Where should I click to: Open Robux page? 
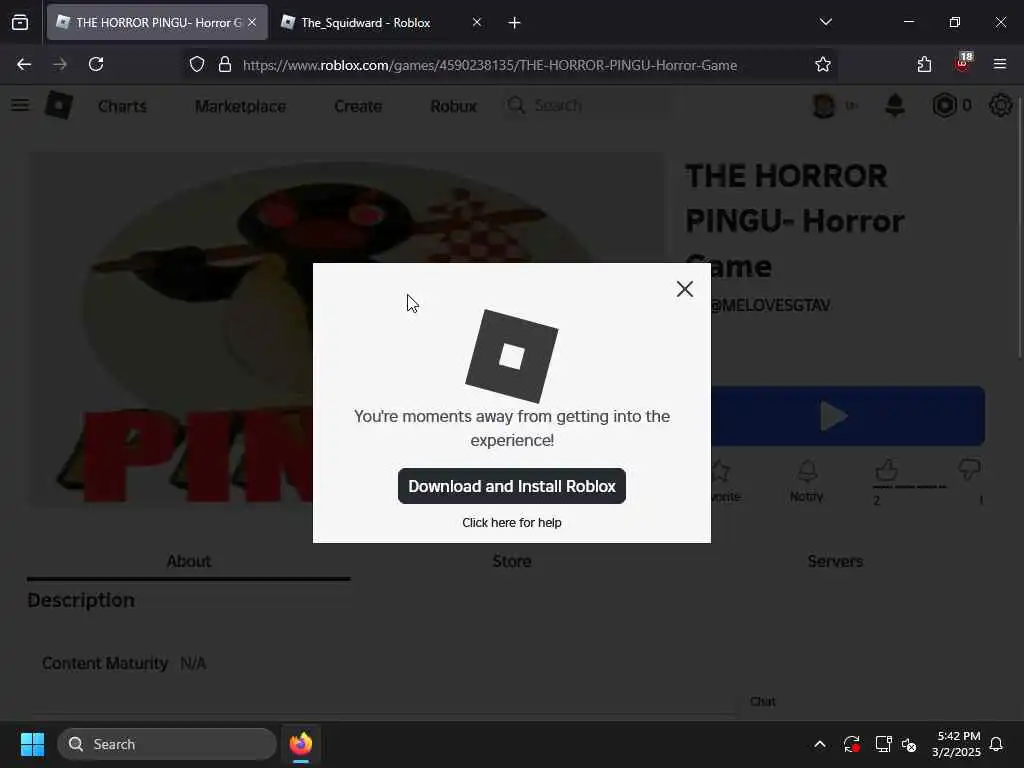tap(453, 106)
